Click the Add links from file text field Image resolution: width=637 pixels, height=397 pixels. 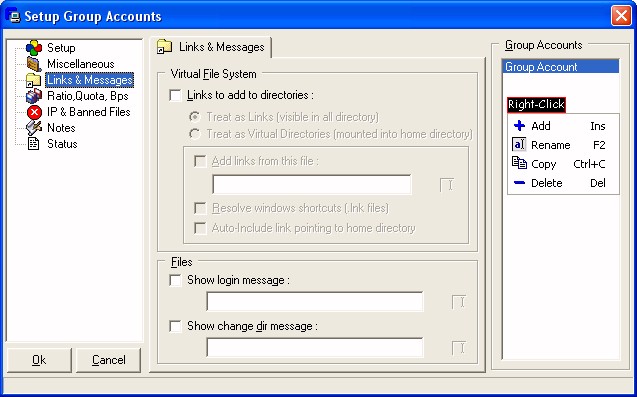[312, 185]
